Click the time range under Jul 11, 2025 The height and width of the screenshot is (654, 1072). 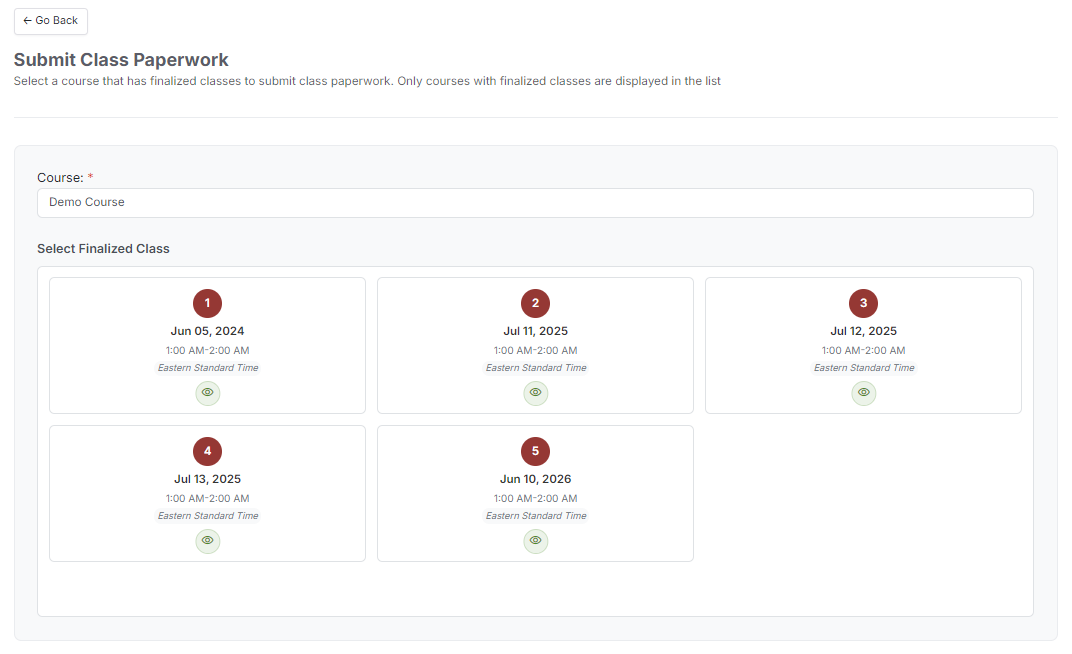pyautogui.click(x=535, y=351)
